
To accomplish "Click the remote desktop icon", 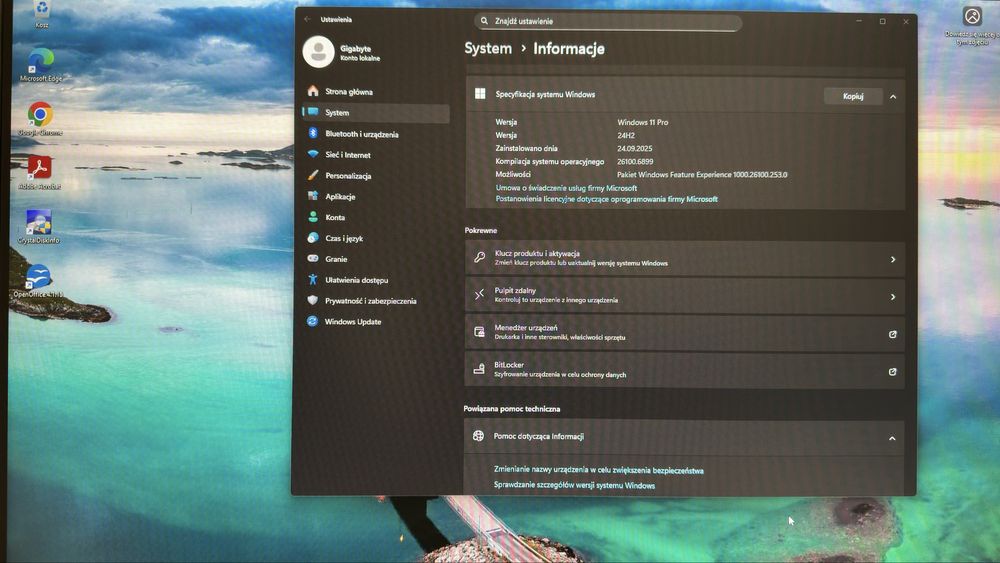I will [480, 295].
